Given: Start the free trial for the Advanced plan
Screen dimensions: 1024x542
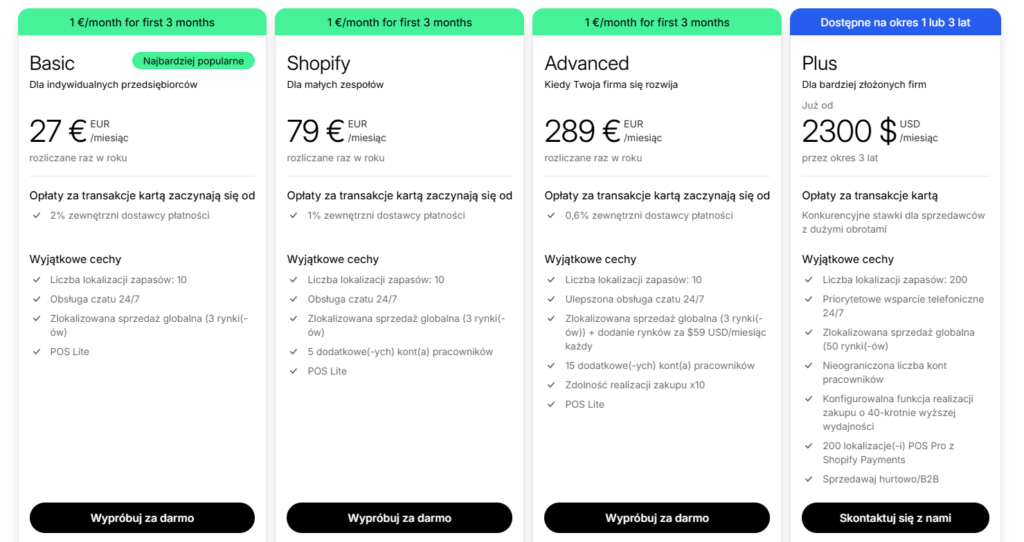Looking at the screenshot, I should 657,518.
